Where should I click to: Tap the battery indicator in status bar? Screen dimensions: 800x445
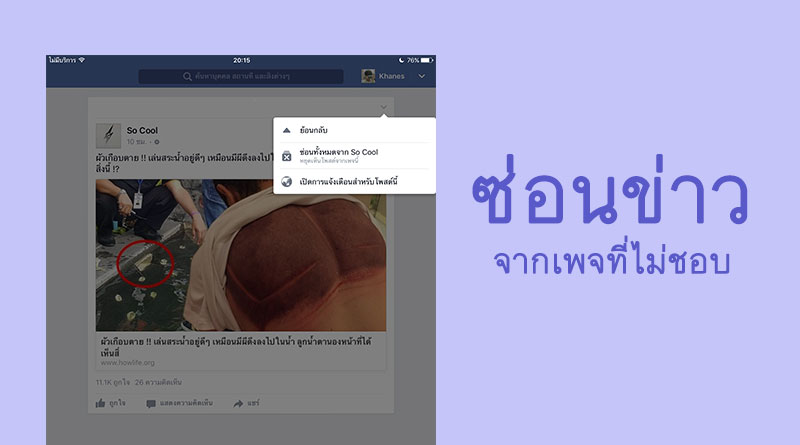[x=427, y=60]
